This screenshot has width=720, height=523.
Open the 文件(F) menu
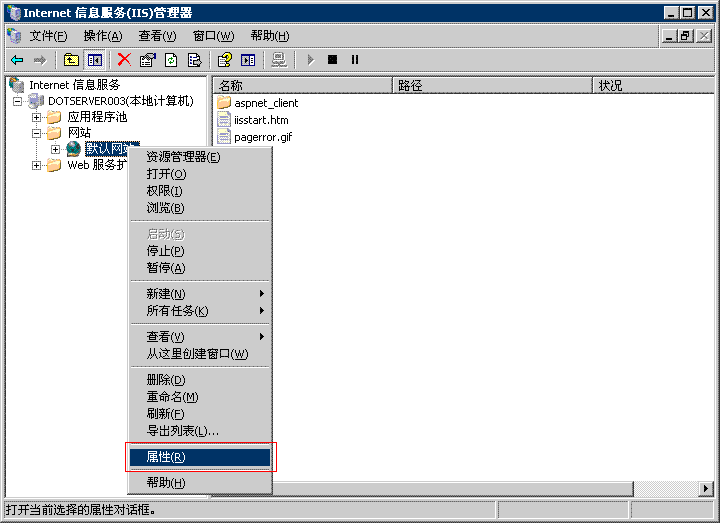point(48,36)
